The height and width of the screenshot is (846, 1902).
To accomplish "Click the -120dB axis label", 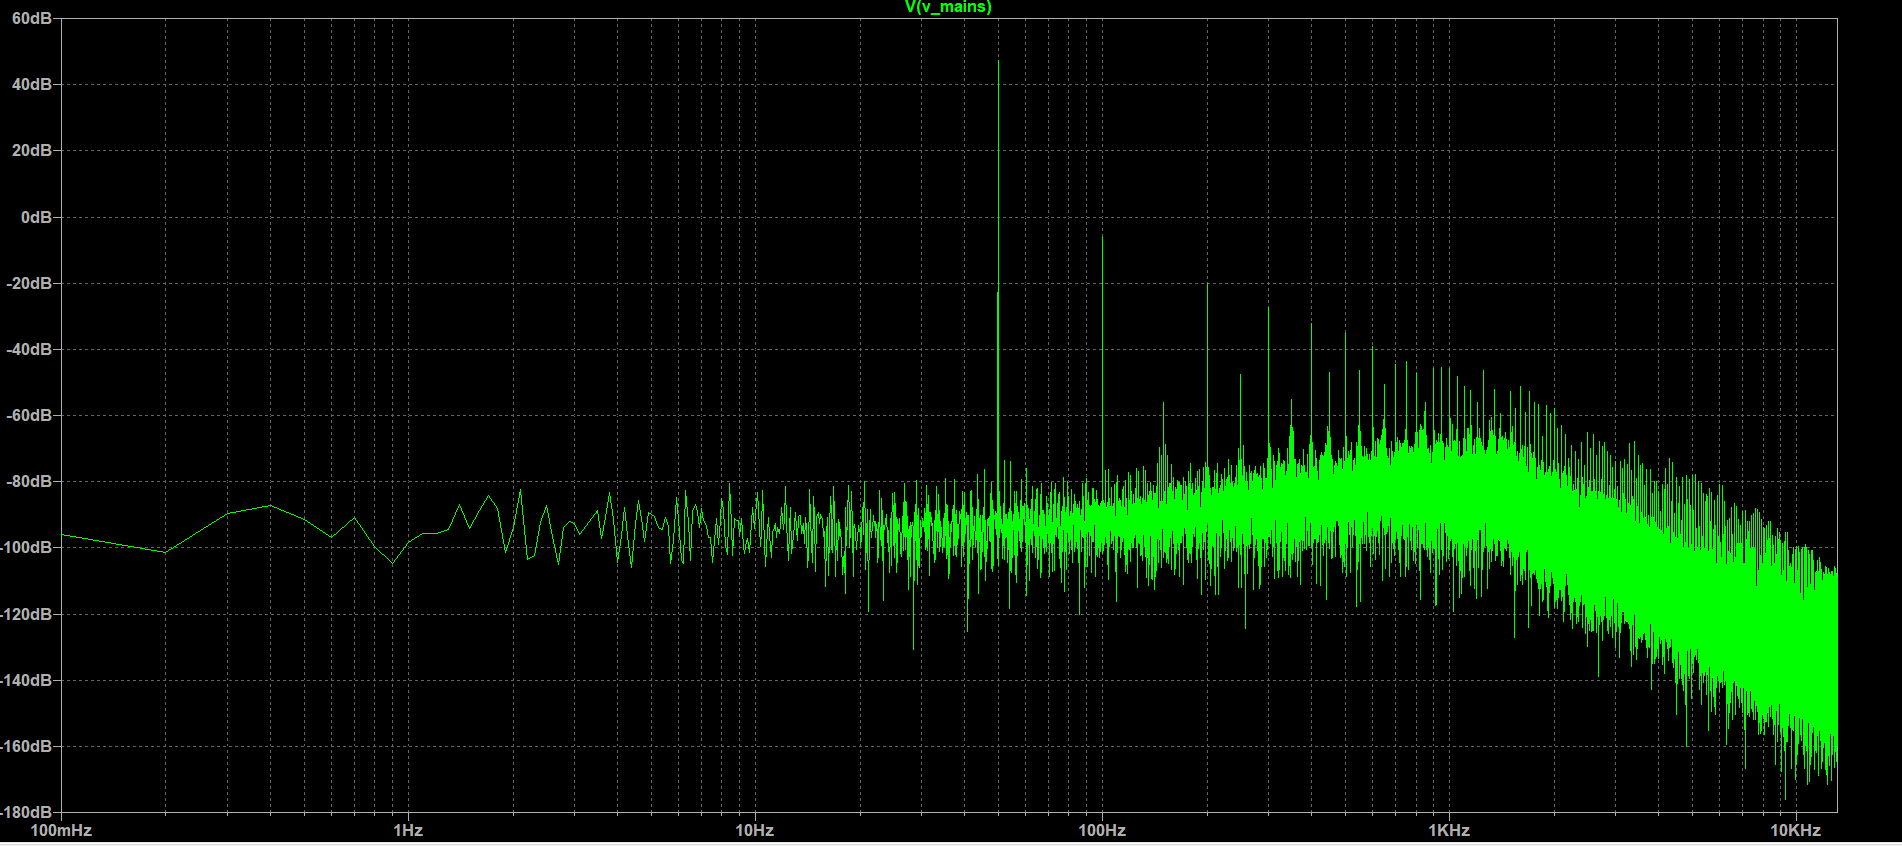I will pos(26,614).
